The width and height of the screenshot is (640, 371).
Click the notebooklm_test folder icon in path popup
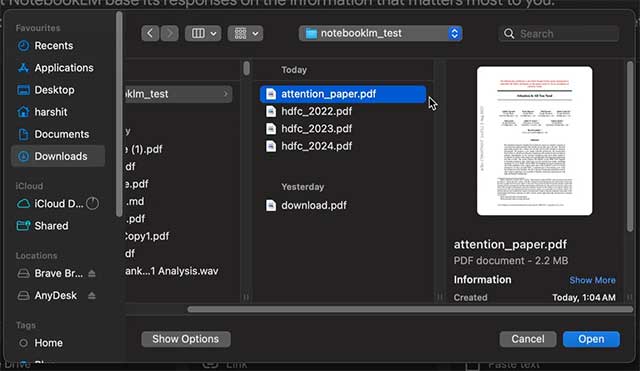click(311, 33)
